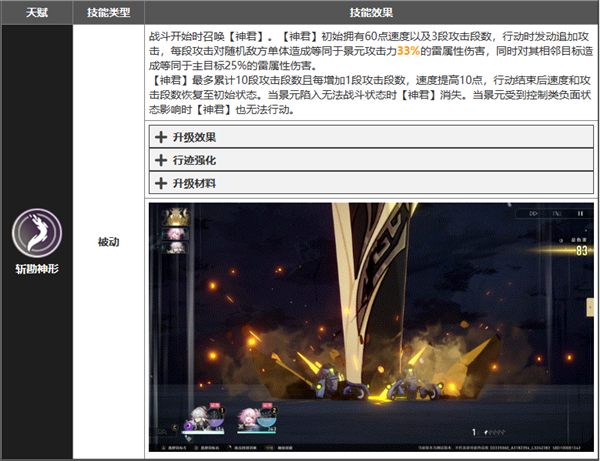
Task: Click the 技能效果 column header
Action: click(x=371, y=13)
